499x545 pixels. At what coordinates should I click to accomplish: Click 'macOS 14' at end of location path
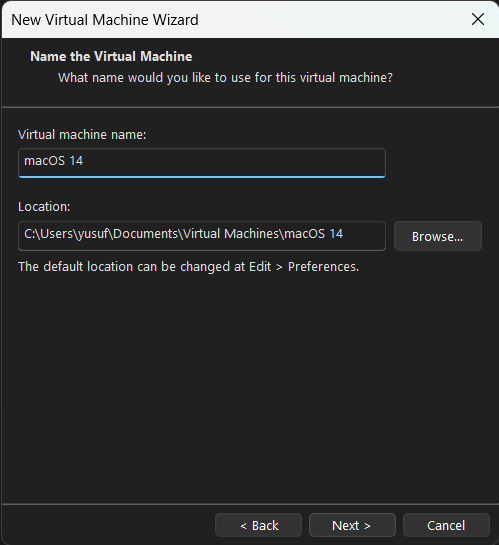coord(313,234)
